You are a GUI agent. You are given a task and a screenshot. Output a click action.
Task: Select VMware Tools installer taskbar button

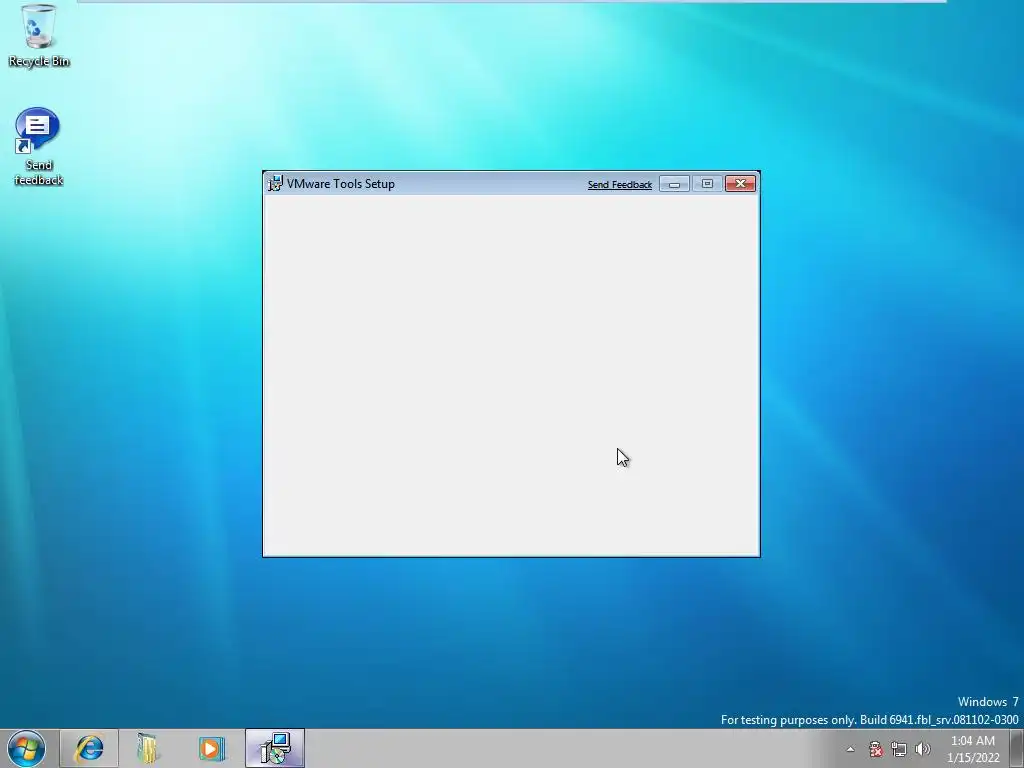click(x=275, y=748)
